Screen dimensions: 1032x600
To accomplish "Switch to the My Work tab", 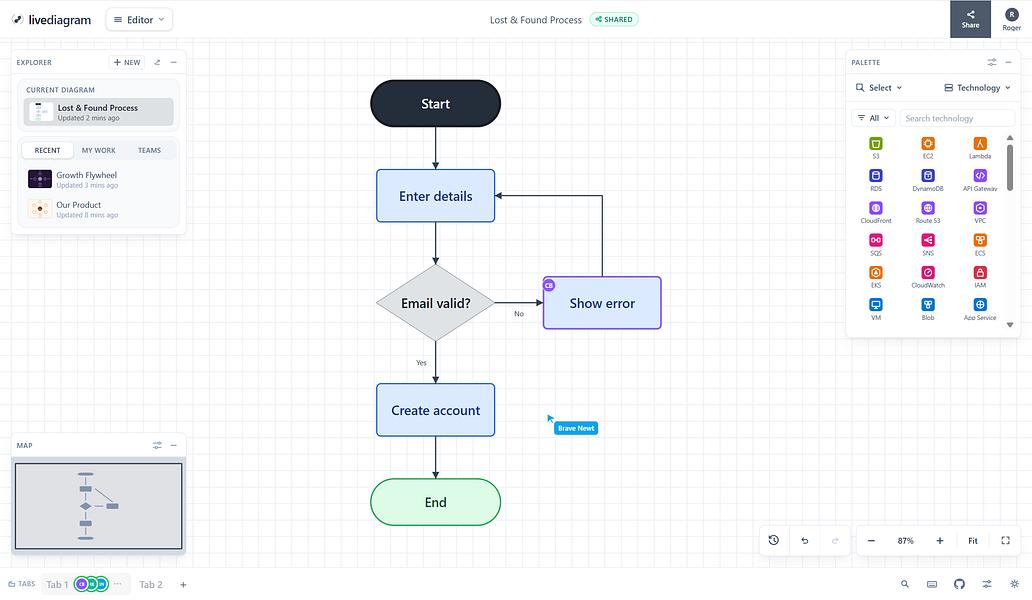I will (x=99, y=150).
